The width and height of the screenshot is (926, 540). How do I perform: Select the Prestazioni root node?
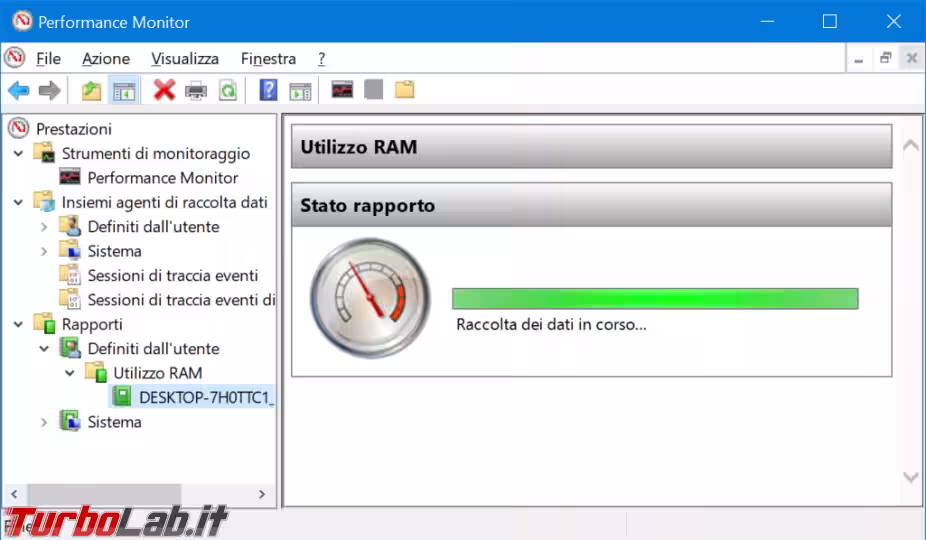74,129
